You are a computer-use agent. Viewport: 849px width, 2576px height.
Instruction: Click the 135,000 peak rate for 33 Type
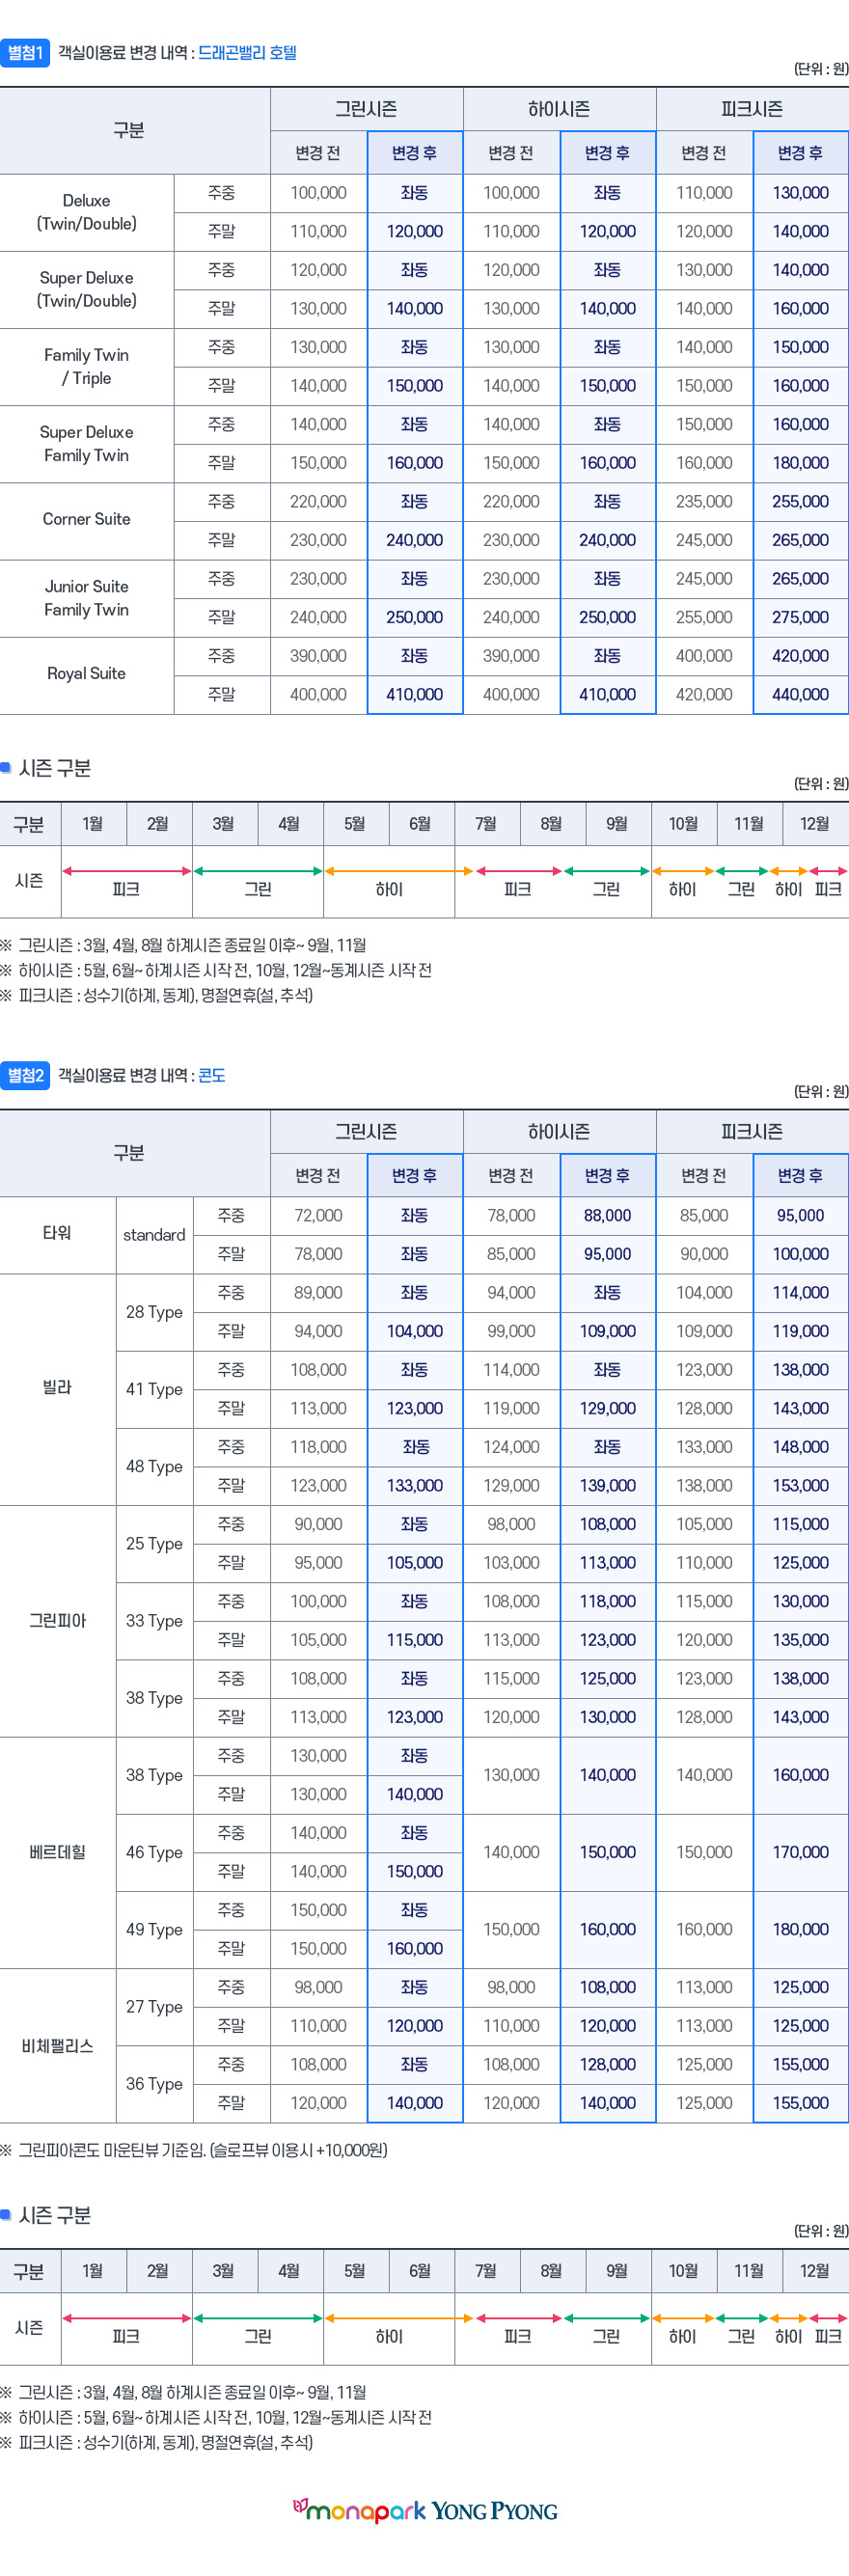pos(801,1640)
